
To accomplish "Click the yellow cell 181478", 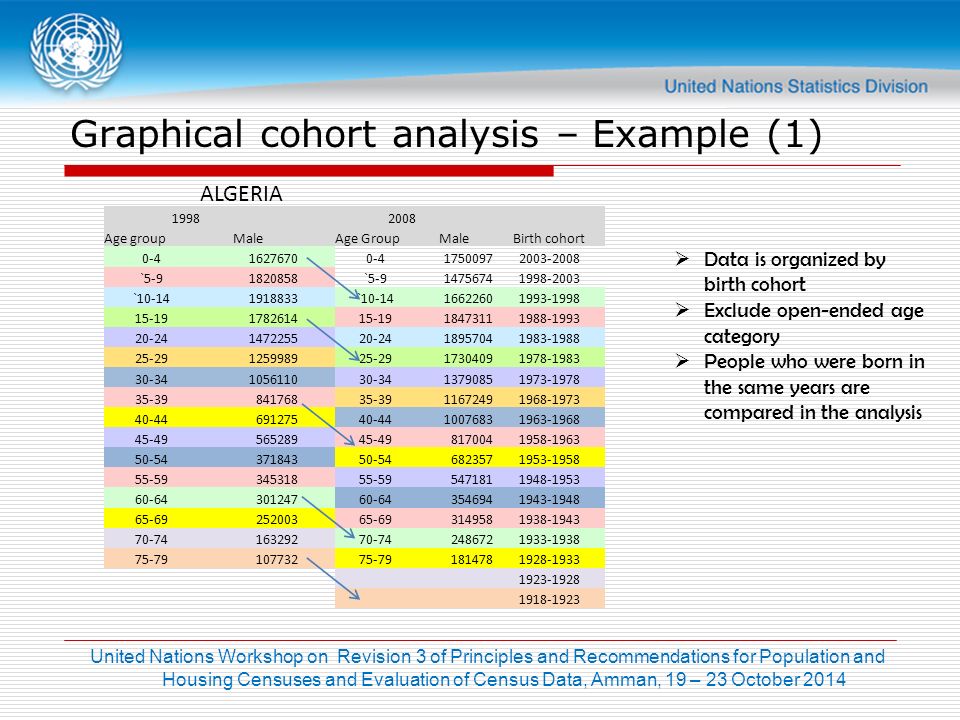I will tap(471, 560).
